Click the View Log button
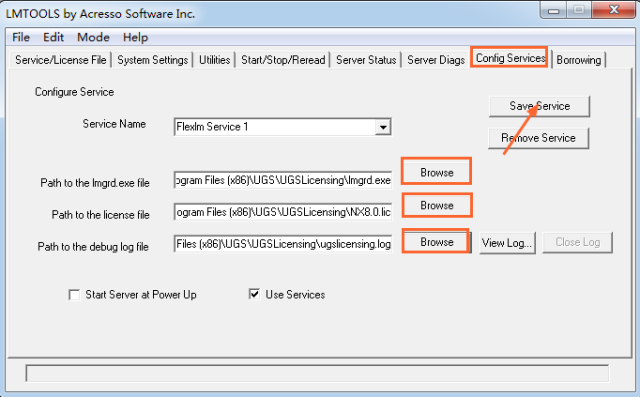The height and width of the screenshot is (397, 640). [507, 243]
